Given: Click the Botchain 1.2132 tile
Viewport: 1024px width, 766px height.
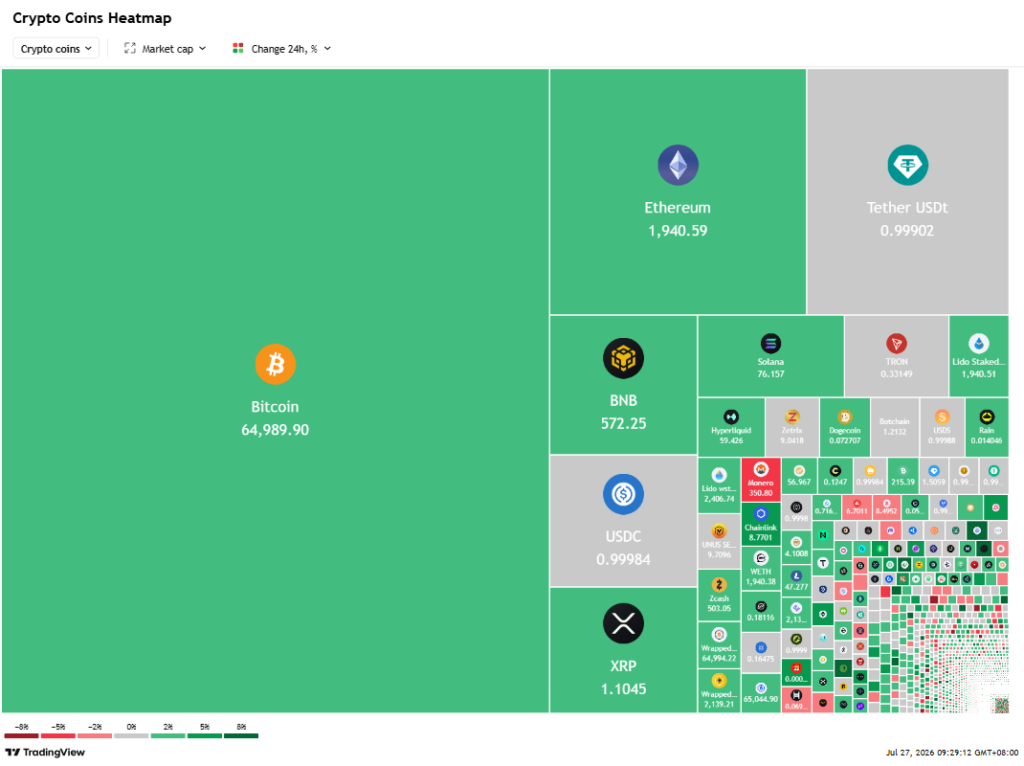Looking at the screenshot, I should (x=894, y=427).
